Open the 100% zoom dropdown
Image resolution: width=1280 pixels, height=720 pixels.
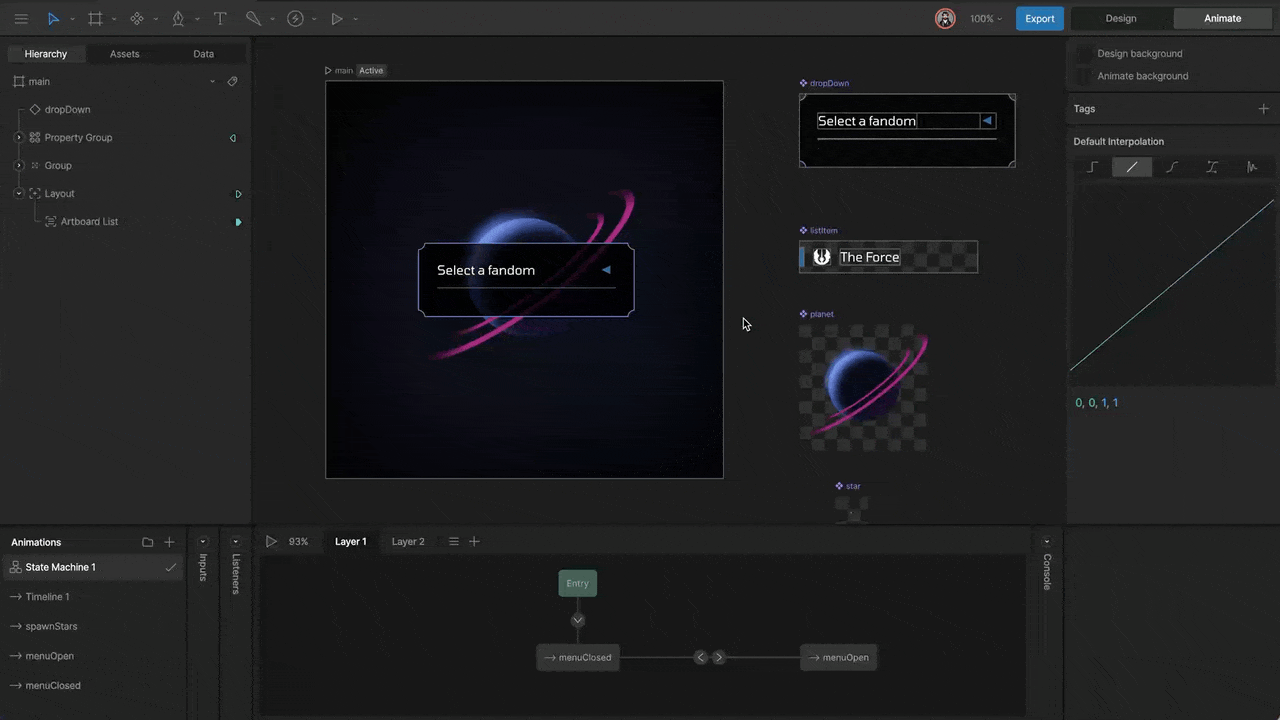985,19
